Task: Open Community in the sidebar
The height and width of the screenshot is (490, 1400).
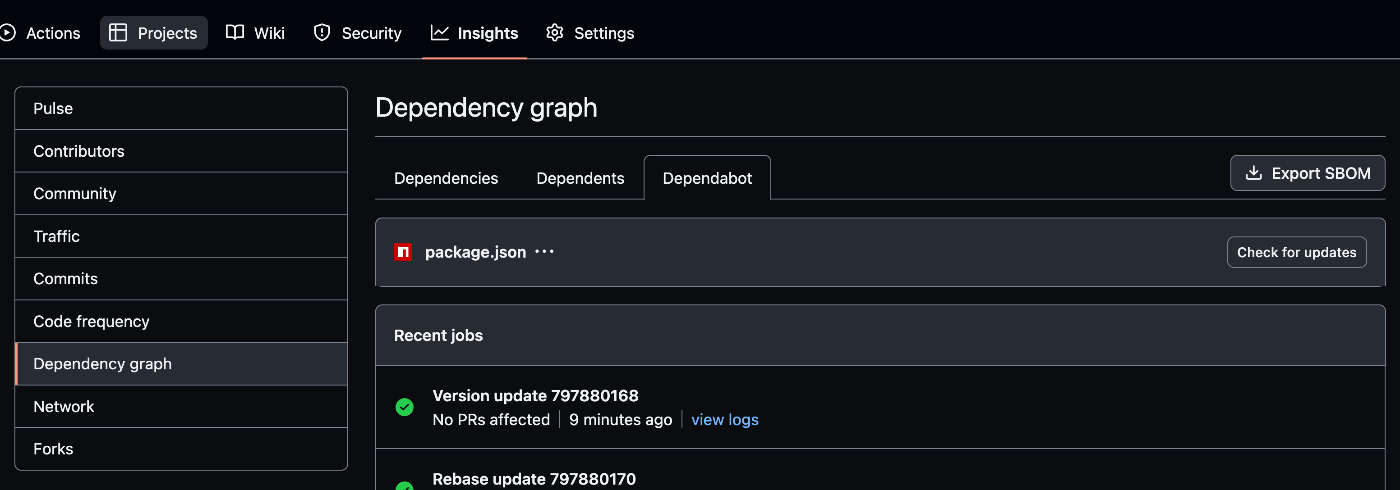Action: point(181,194)
